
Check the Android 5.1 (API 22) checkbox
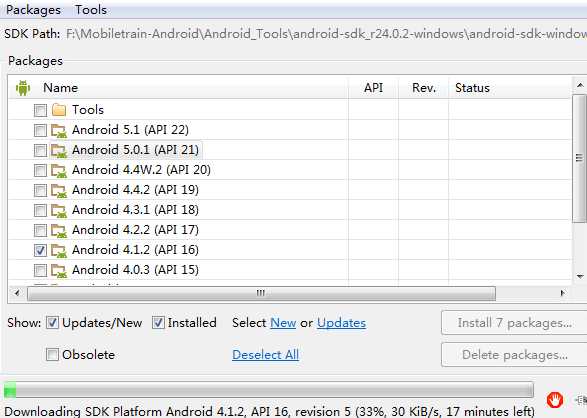(x=40, y=131)
